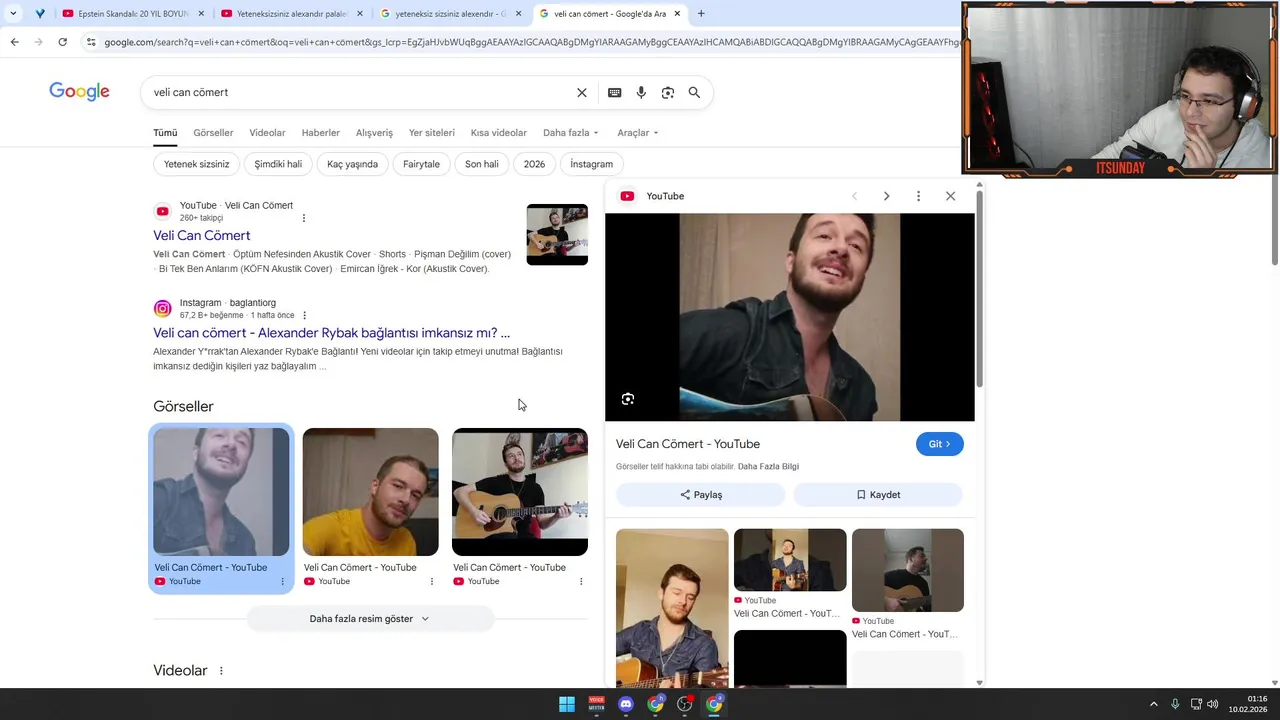Click the Kaydet button
The image size is (1280, 720).
(878, 494)
